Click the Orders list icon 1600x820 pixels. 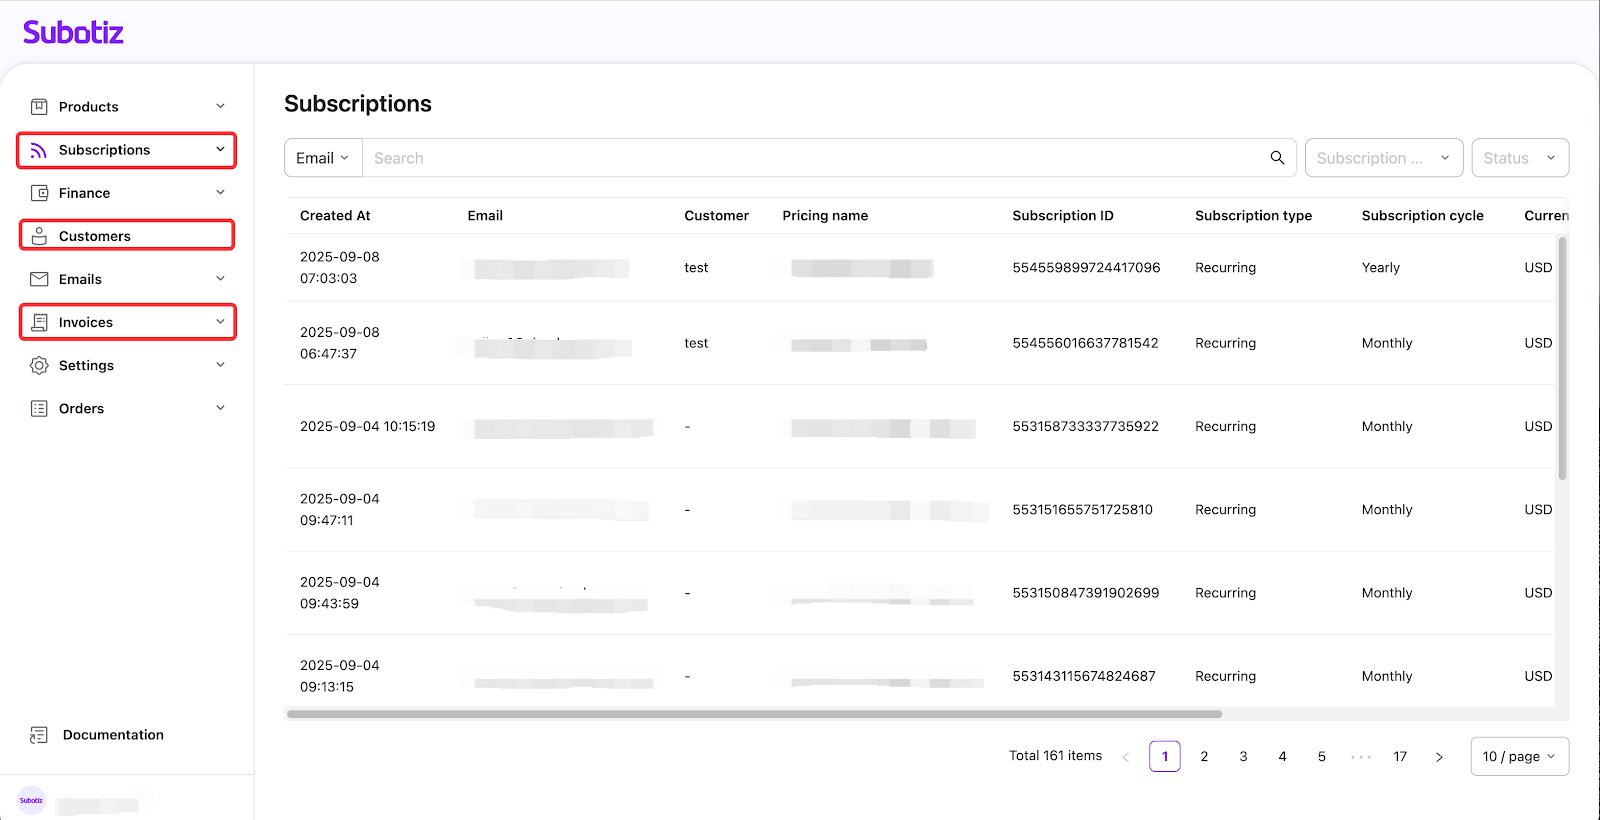coord(39,408)
